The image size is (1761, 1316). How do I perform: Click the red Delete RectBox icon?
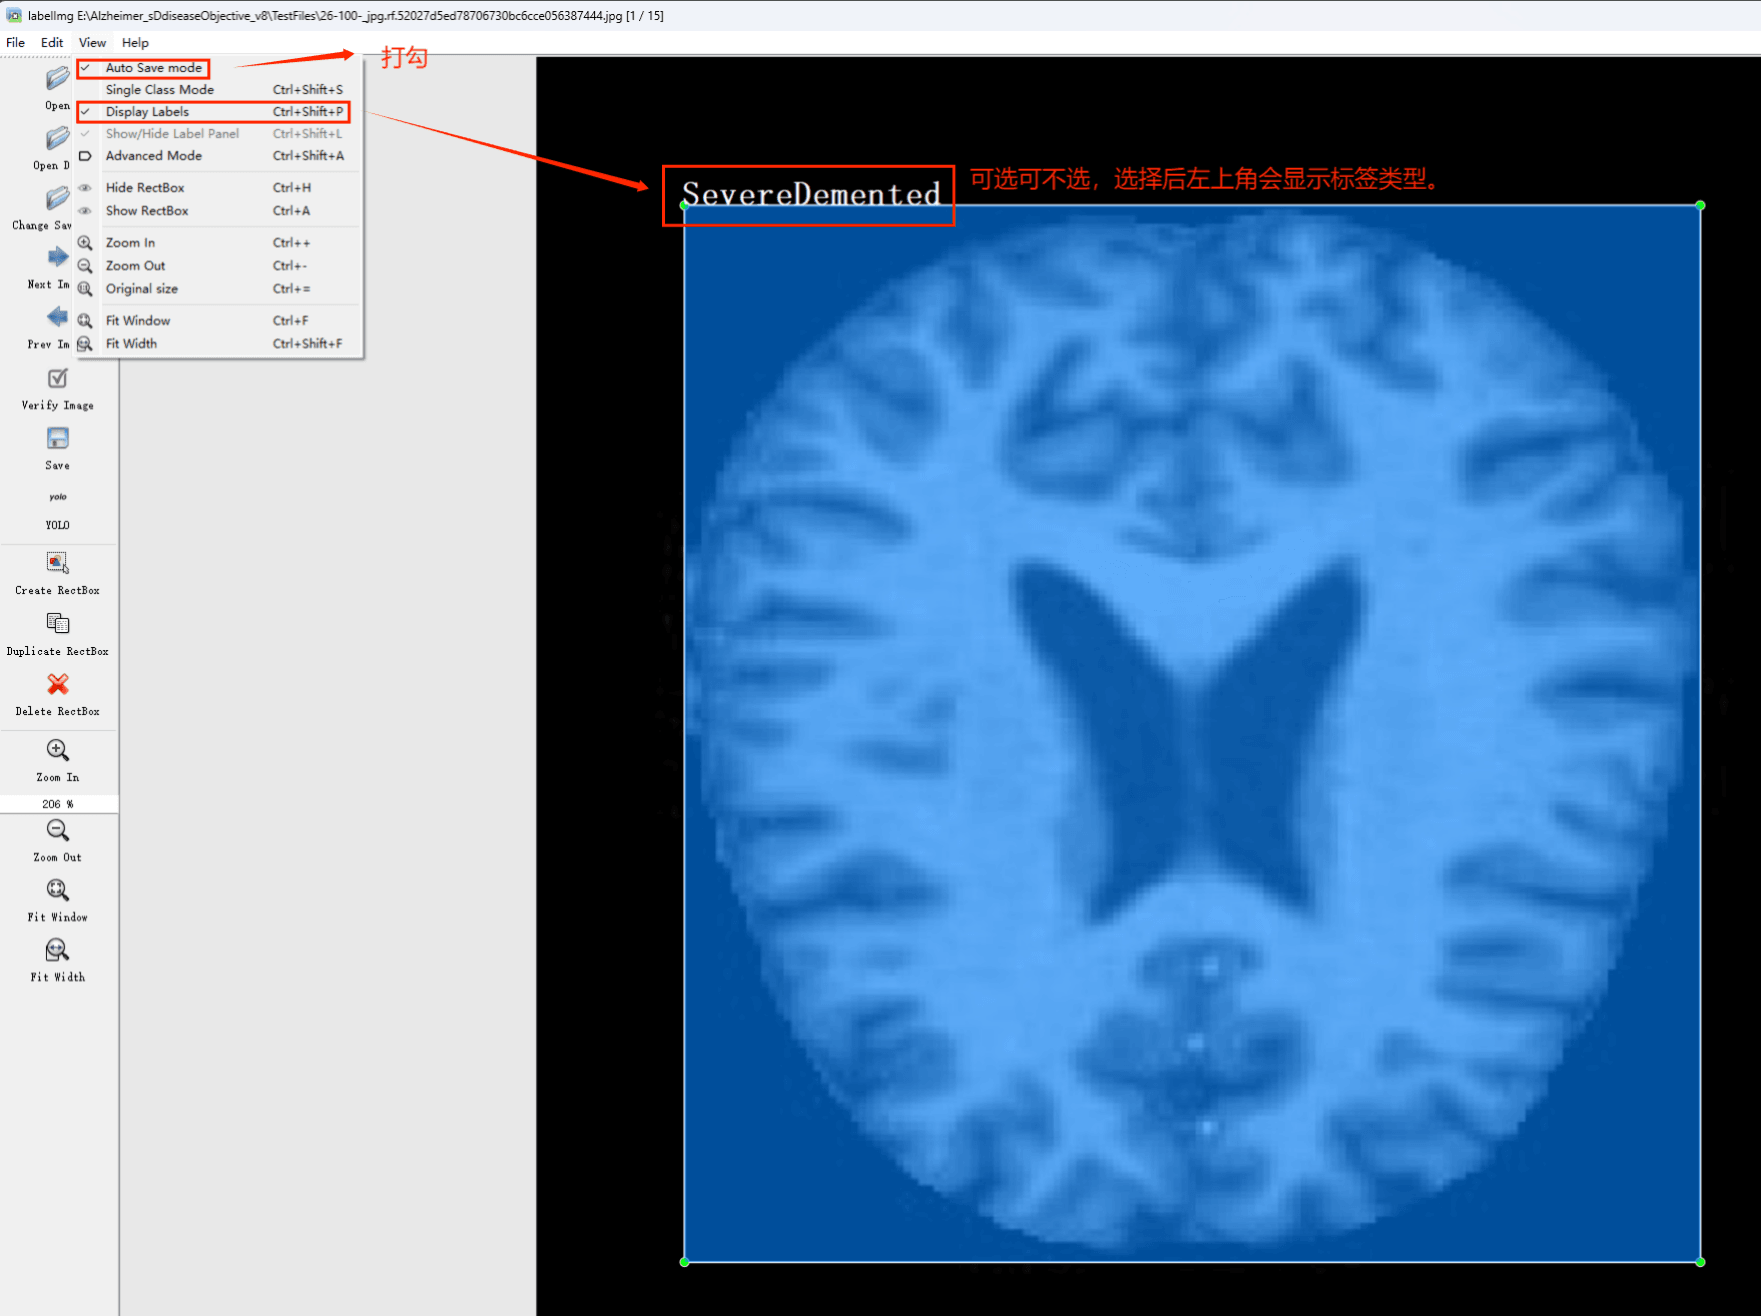point(58,684)
